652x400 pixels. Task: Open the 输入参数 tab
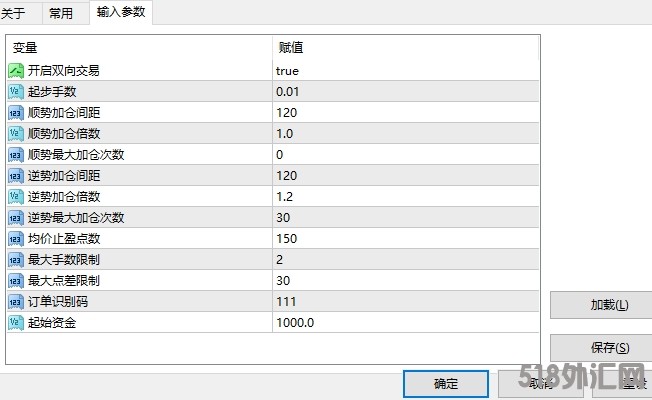(x=120, y=12)
